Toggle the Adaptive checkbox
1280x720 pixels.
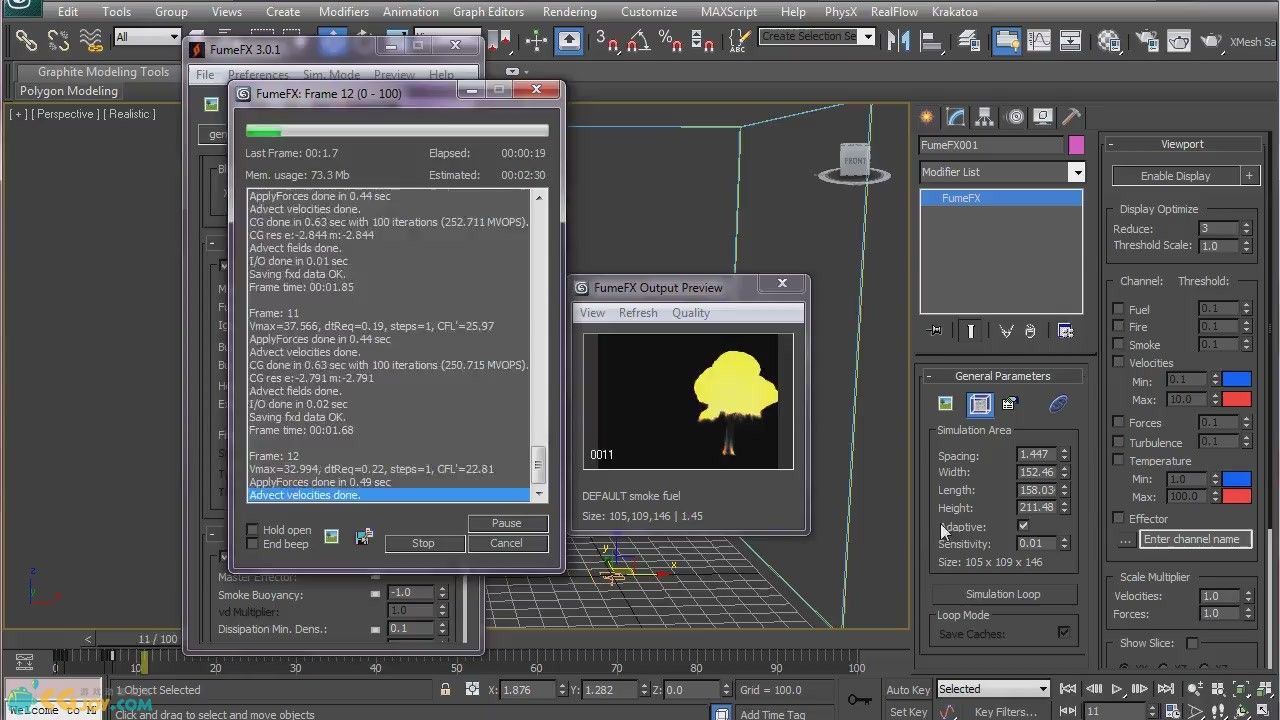[1023, 526]
